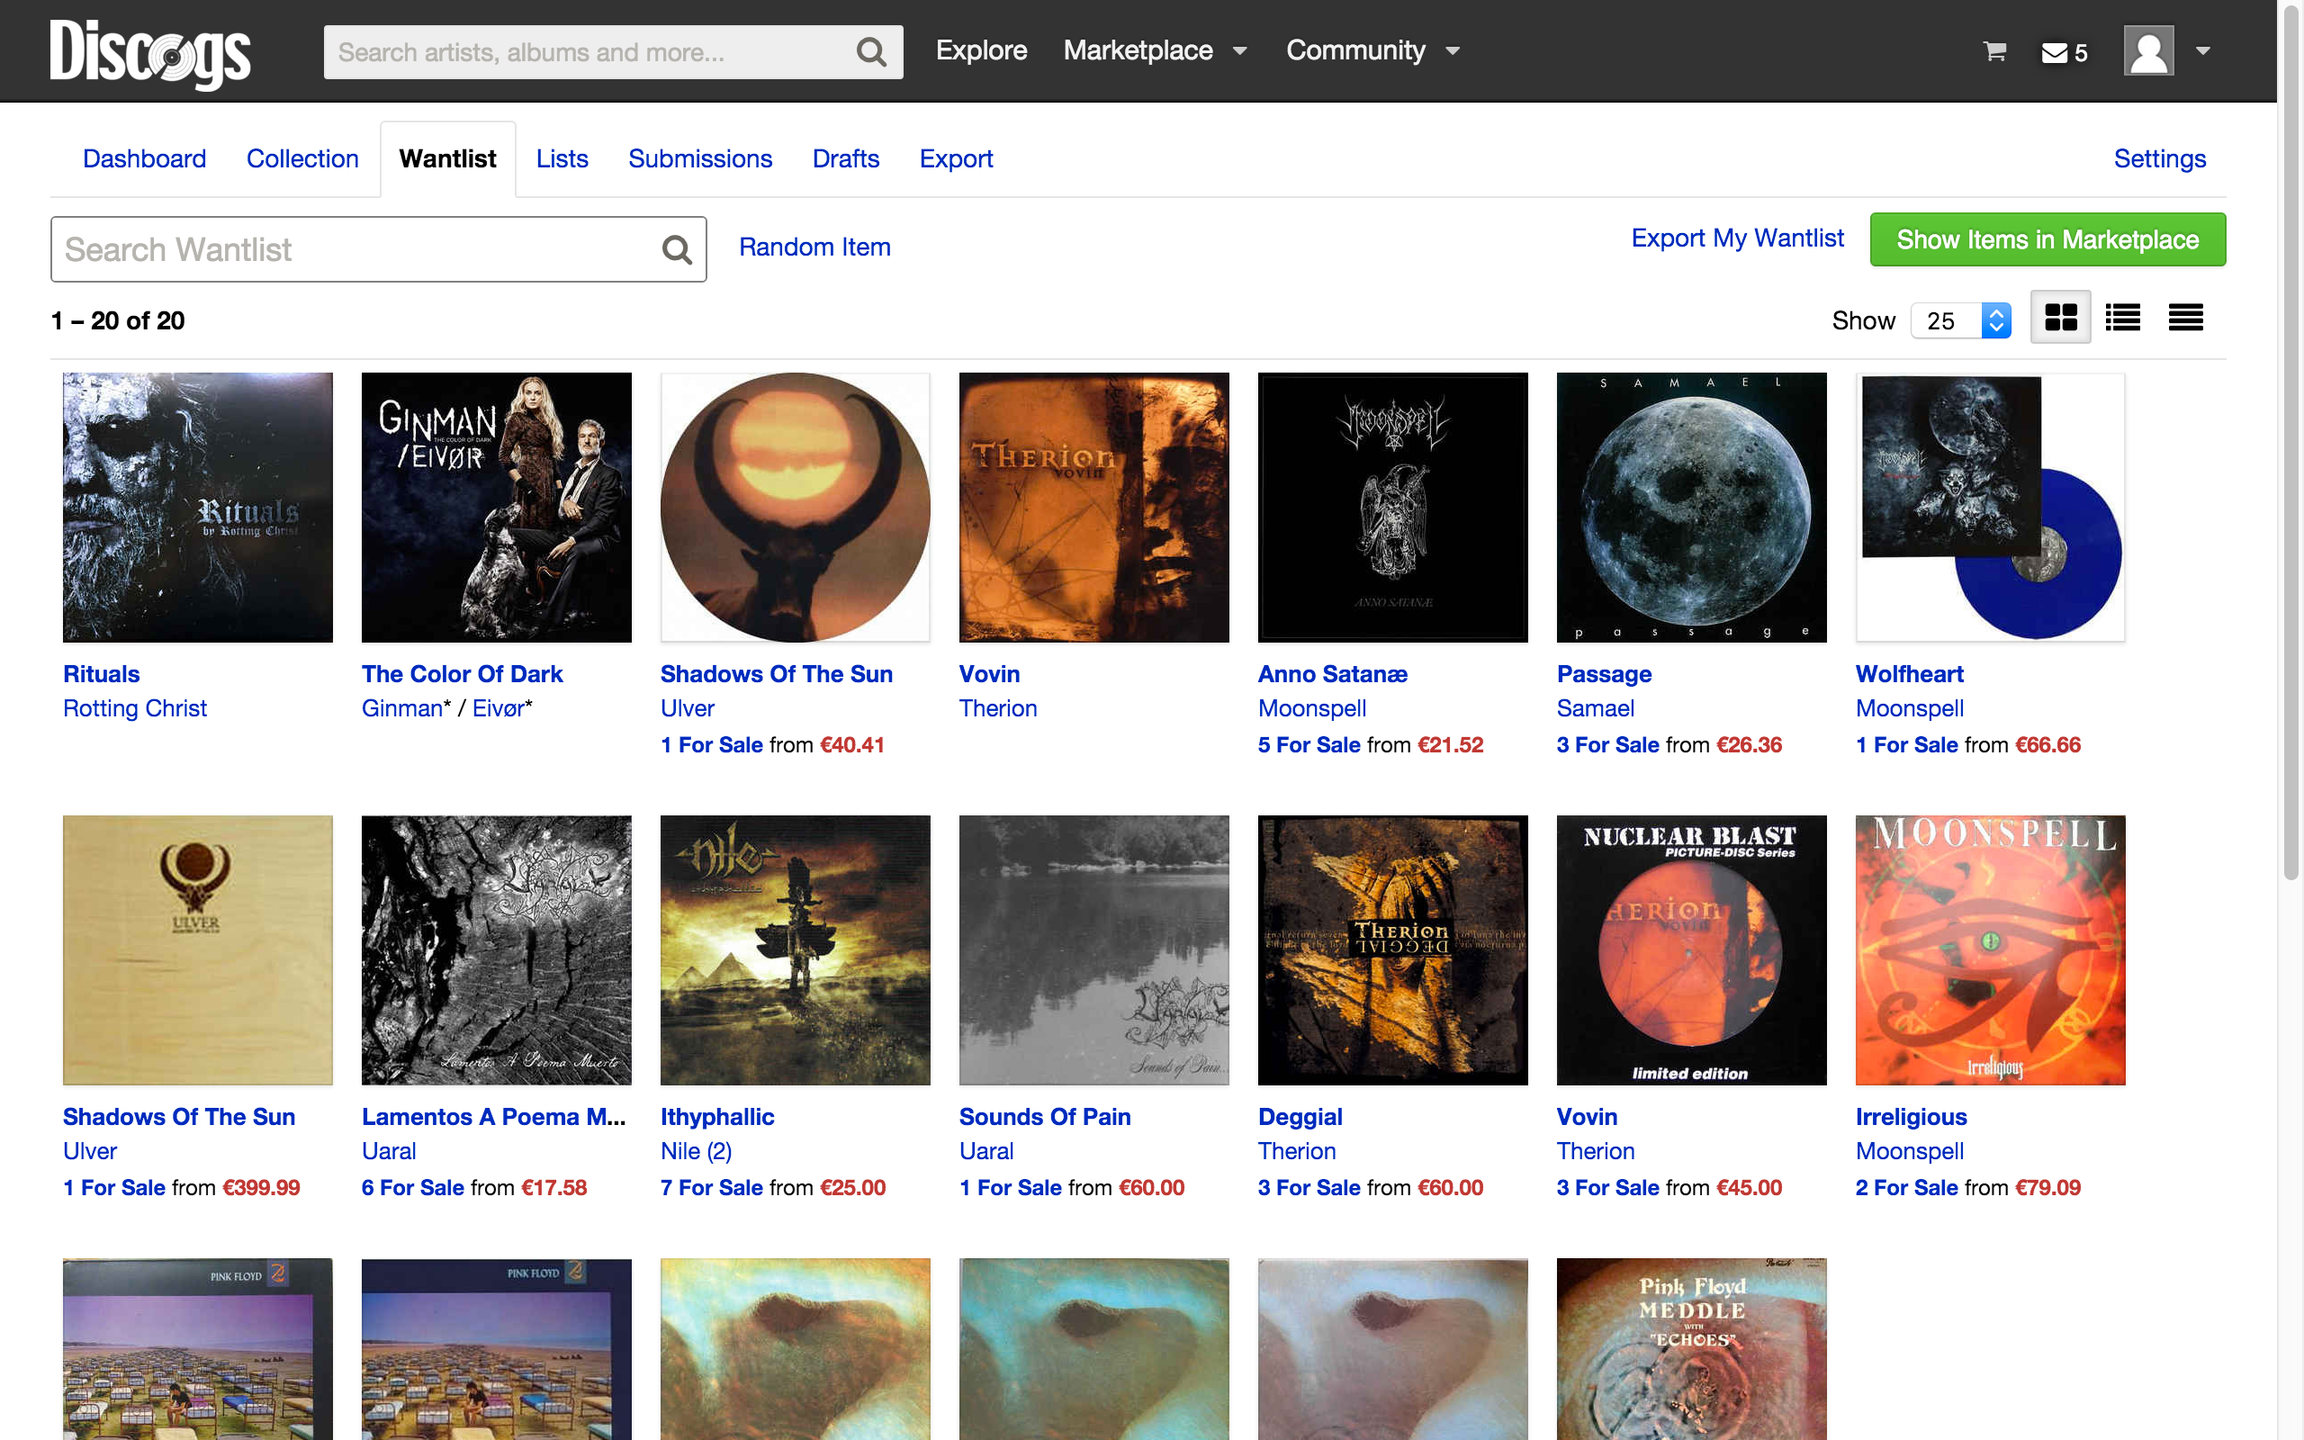
Task: Open the messages envelope icon
Action: point(2054,52)
